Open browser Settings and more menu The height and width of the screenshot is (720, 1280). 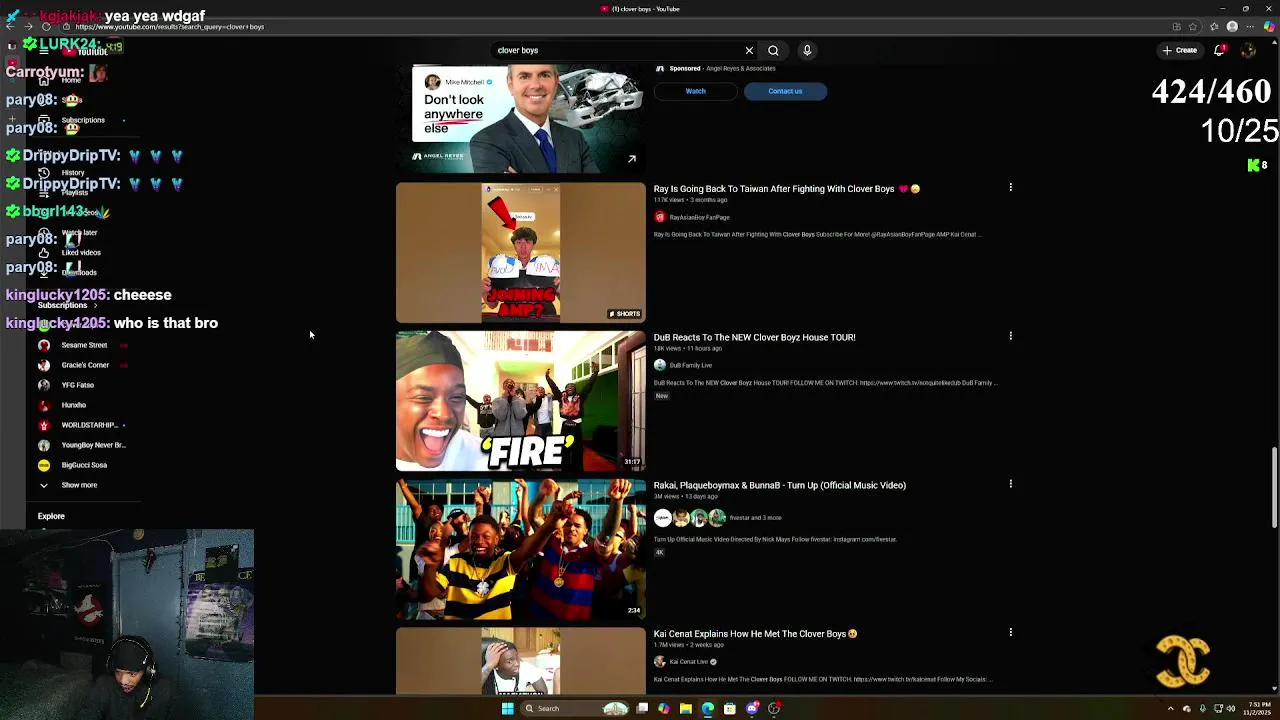(x=1250, y=27)
